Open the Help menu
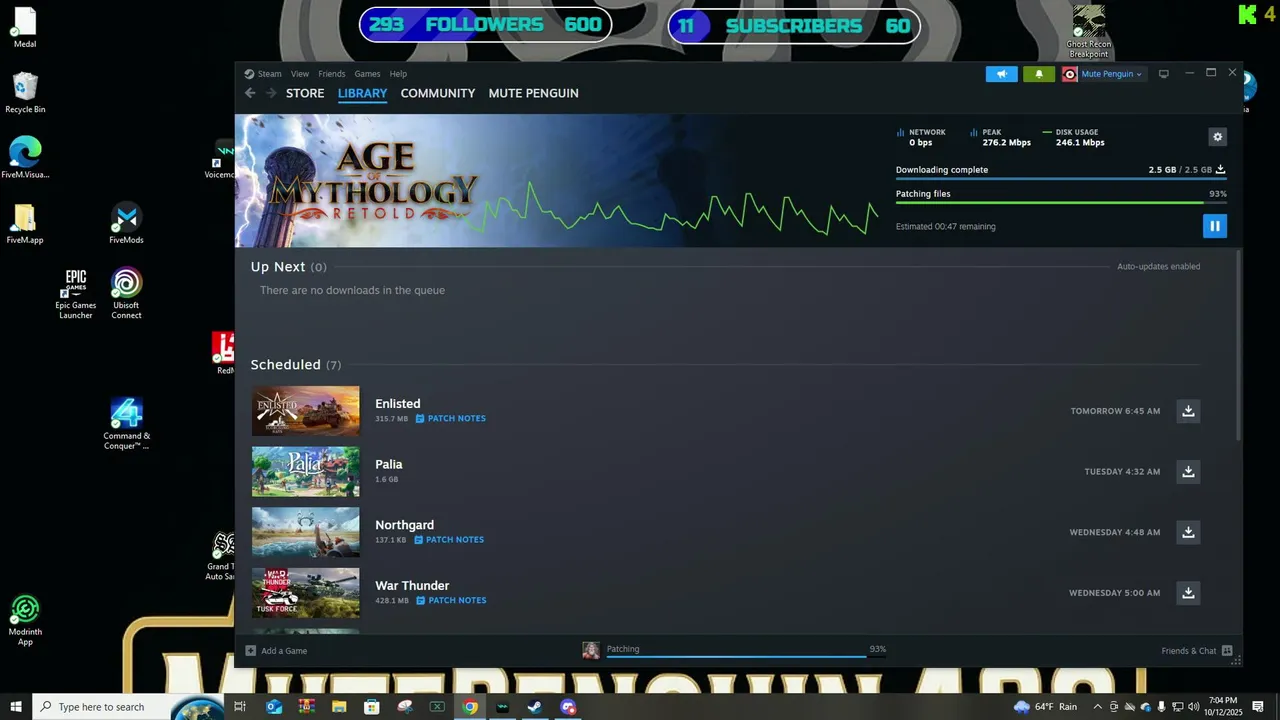Screen dimensions: 1280x720 tap(398, 74)
